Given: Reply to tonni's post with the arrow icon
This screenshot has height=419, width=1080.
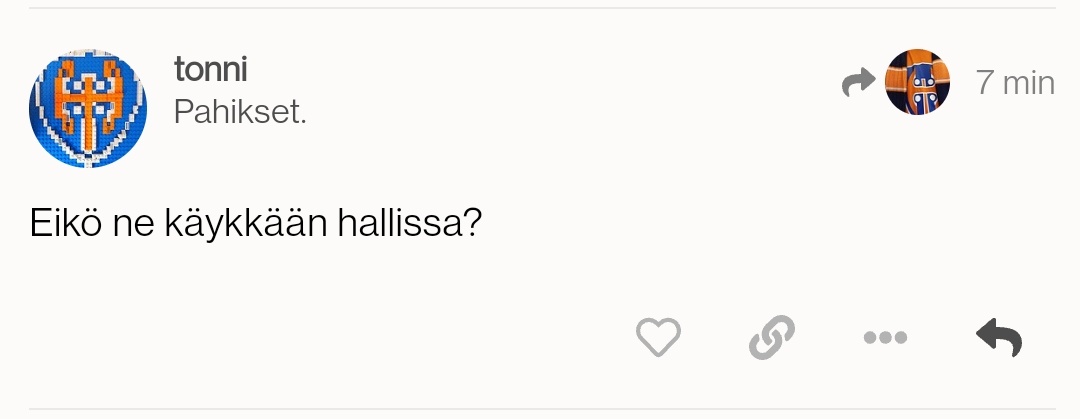Looking at the screenshot, I should 998,337.
